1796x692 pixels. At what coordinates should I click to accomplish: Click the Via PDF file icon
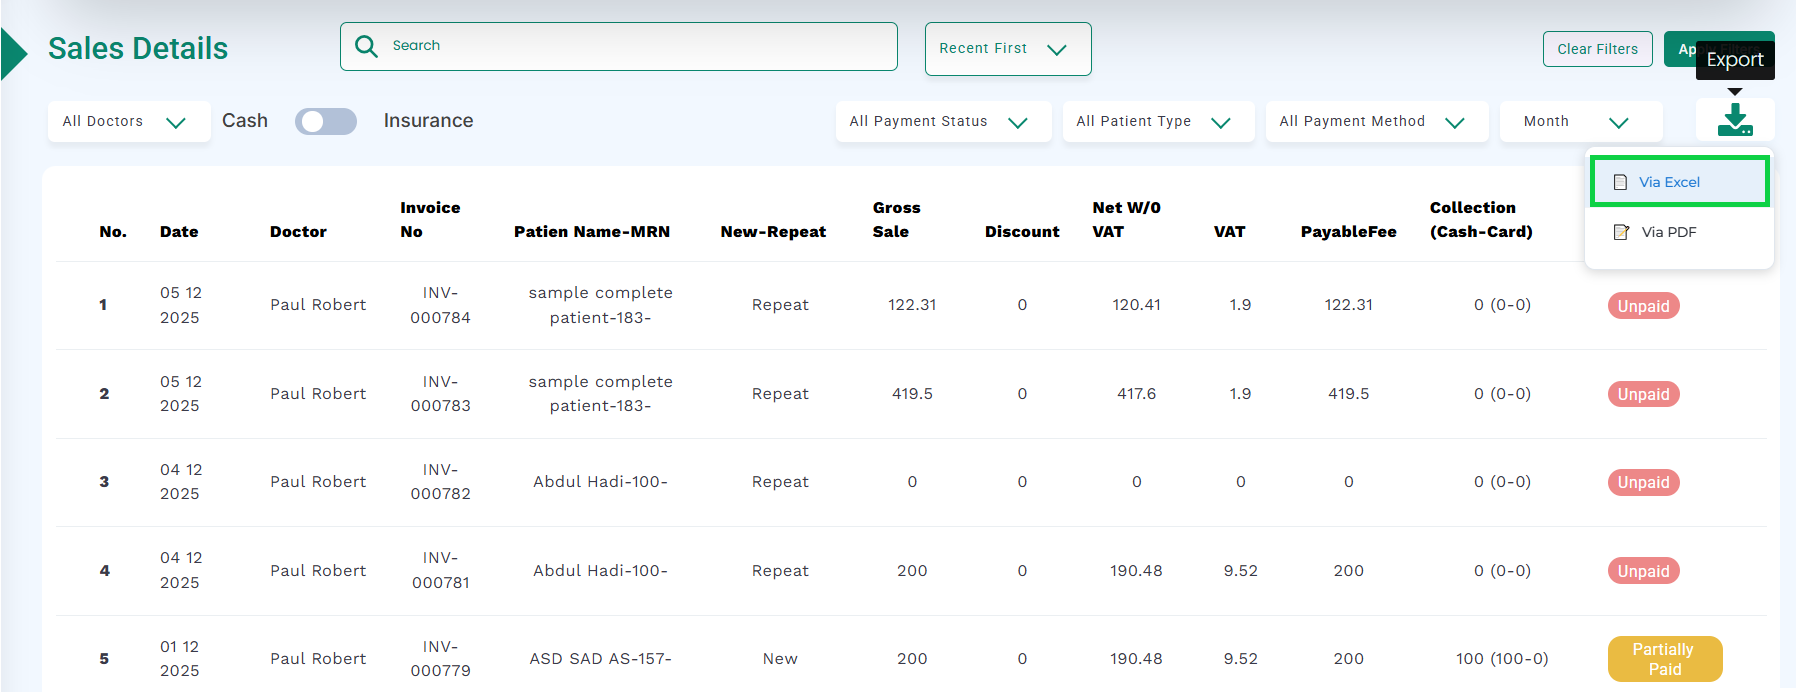[1621, 232]
